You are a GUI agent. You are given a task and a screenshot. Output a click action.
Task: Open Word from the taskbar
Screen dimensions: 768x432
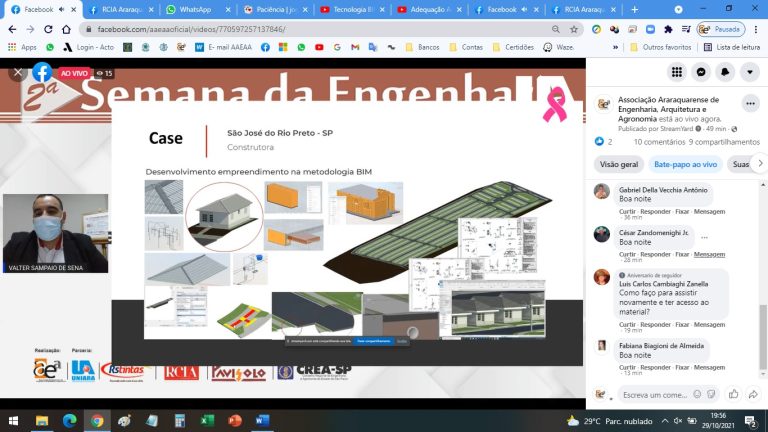point(263,421)
